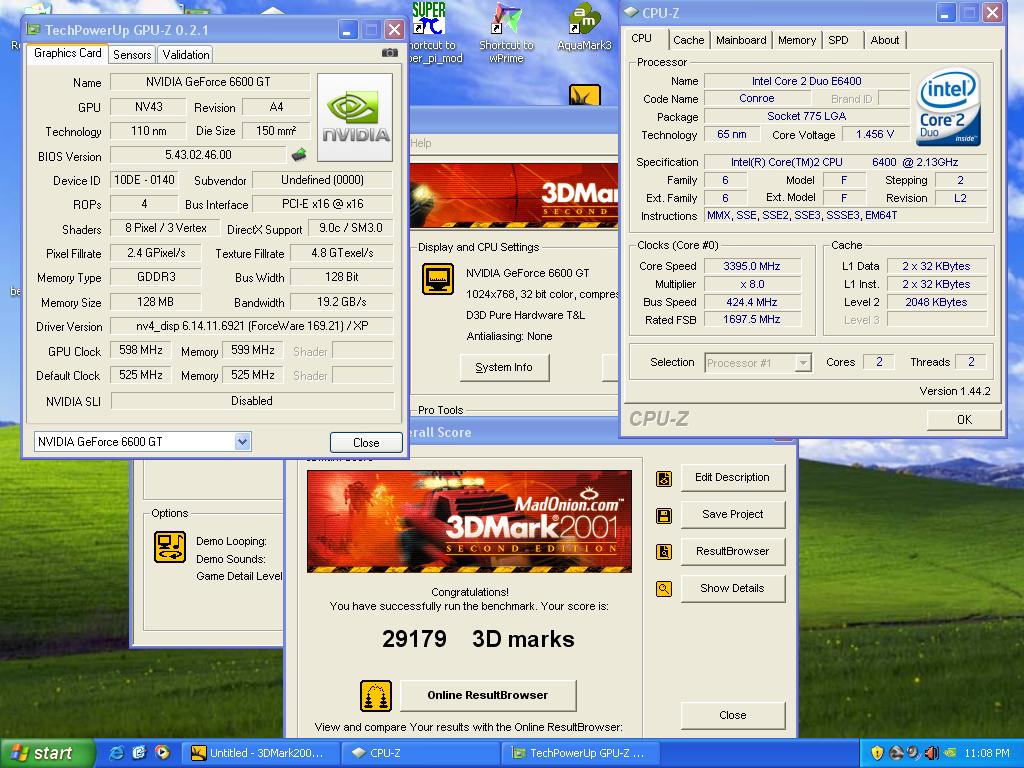Switch to the Sensors tab in GPU-Z
Viewport: 1024px width, 768px height.
point(132,55)
